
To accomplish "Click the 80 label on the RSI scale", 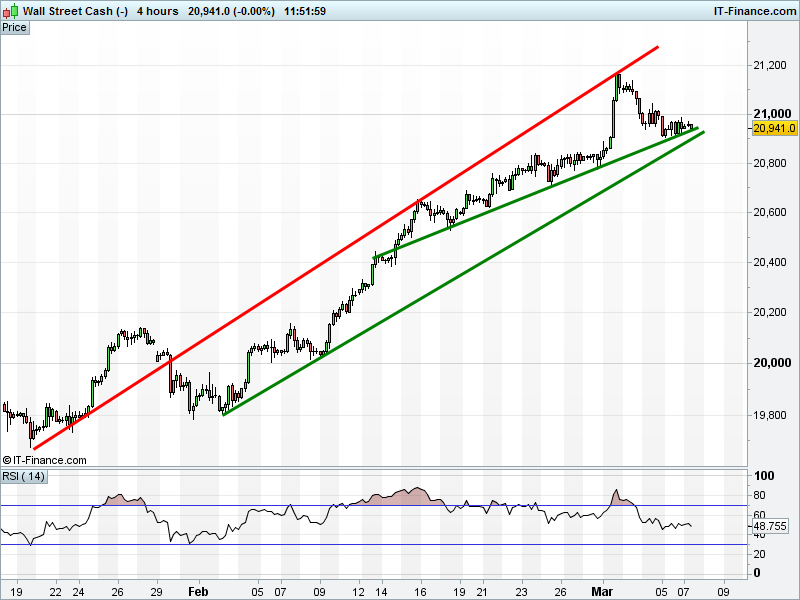I will coord(759,495).
